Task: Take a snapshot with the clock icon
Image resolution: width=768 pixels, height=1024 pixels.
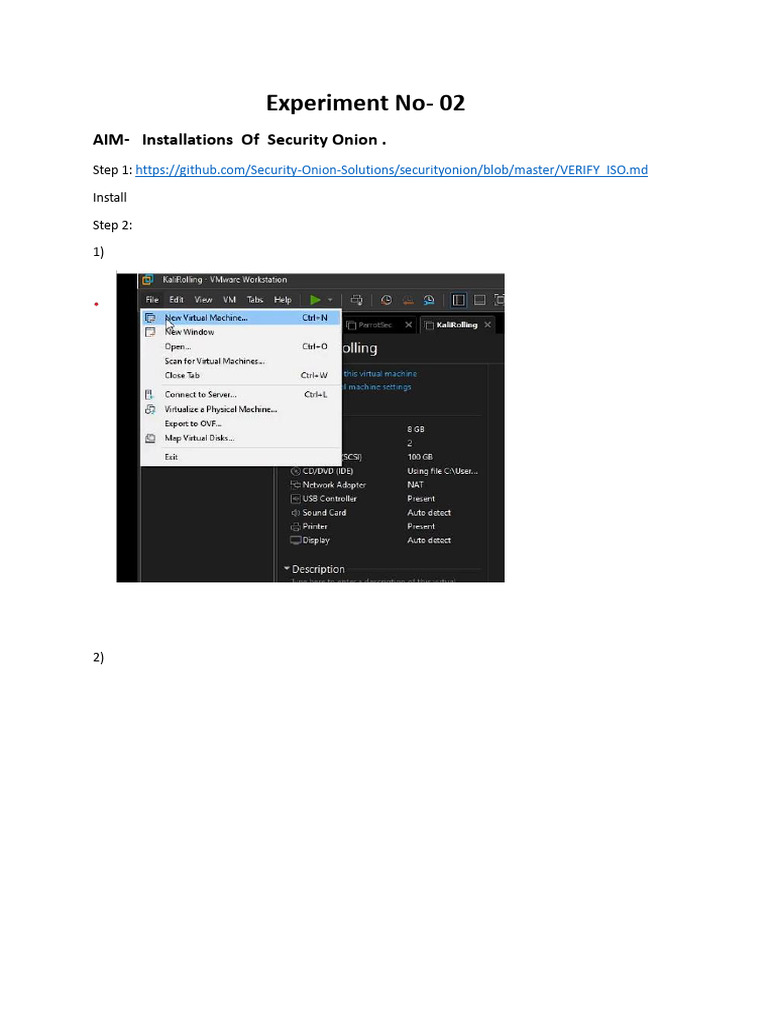Action: [x=386, y=300]
